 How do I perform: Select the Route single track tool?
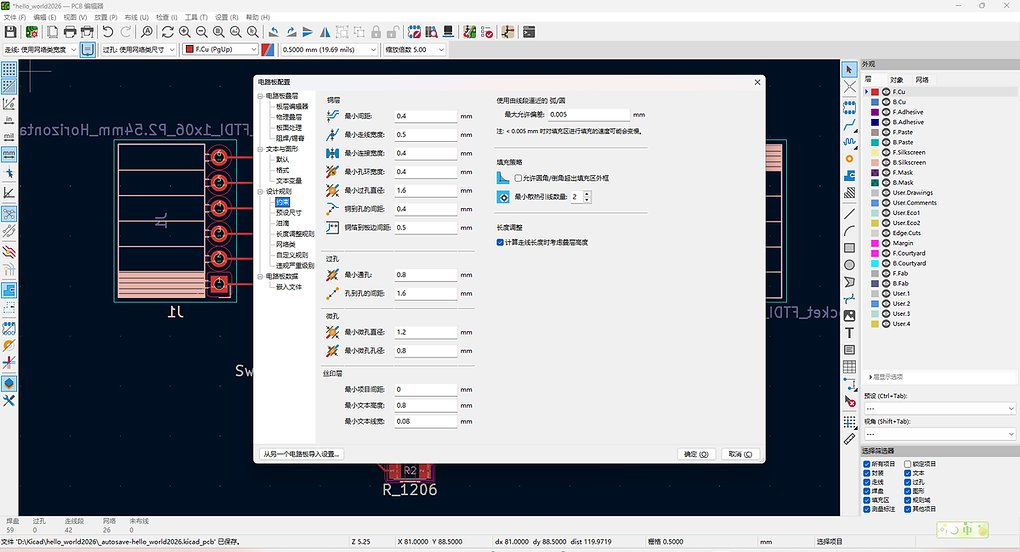click(x=849, y=124)
